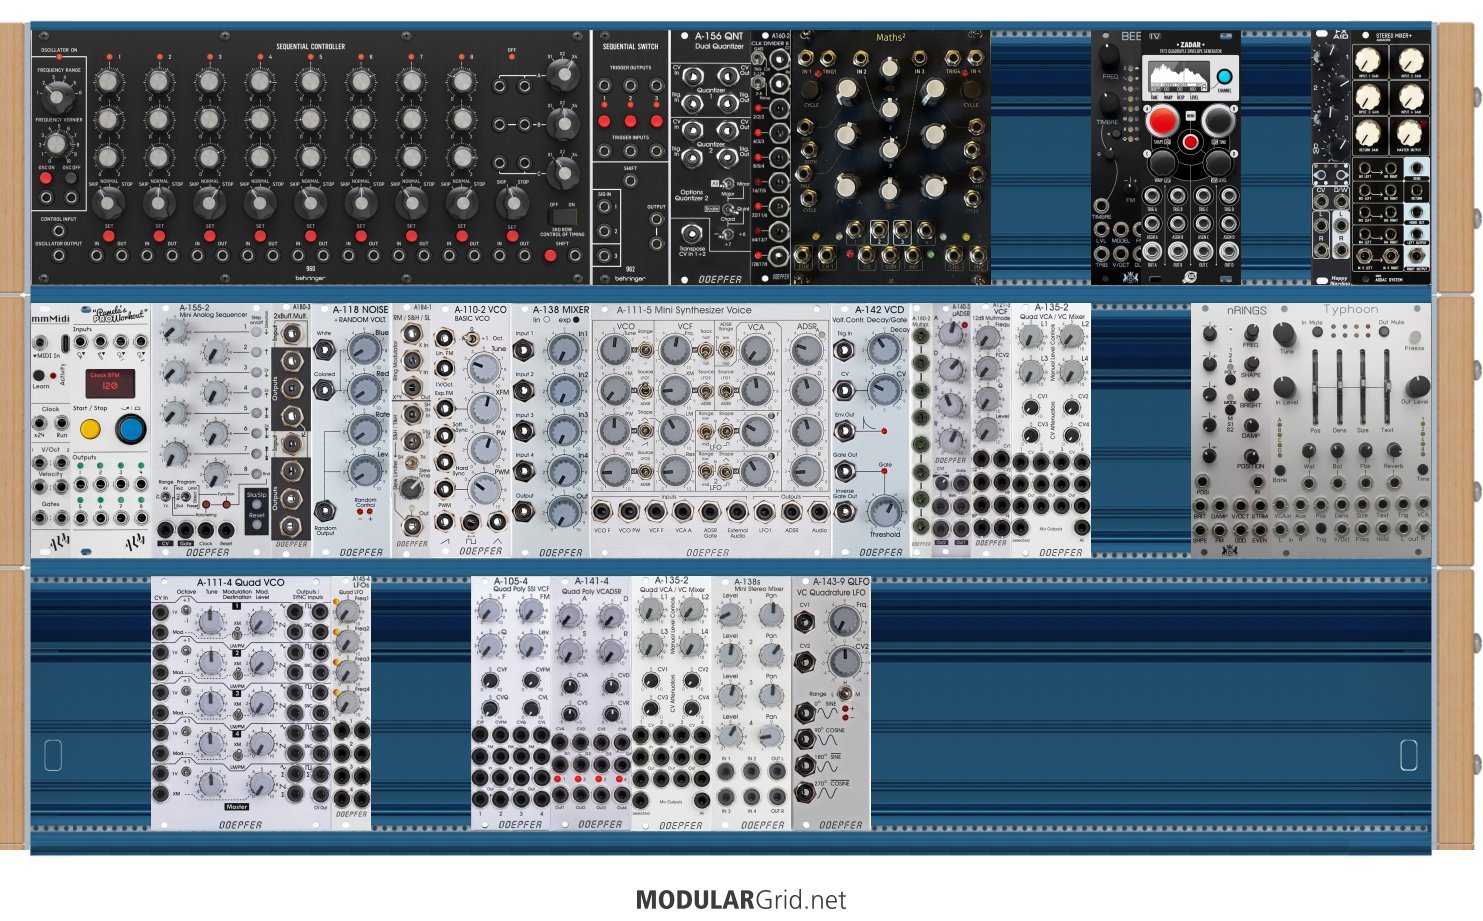This screenshot has width=1483, height=921.
Task: Open the Zadar envelope generator module
Action: coord(1191,158)
